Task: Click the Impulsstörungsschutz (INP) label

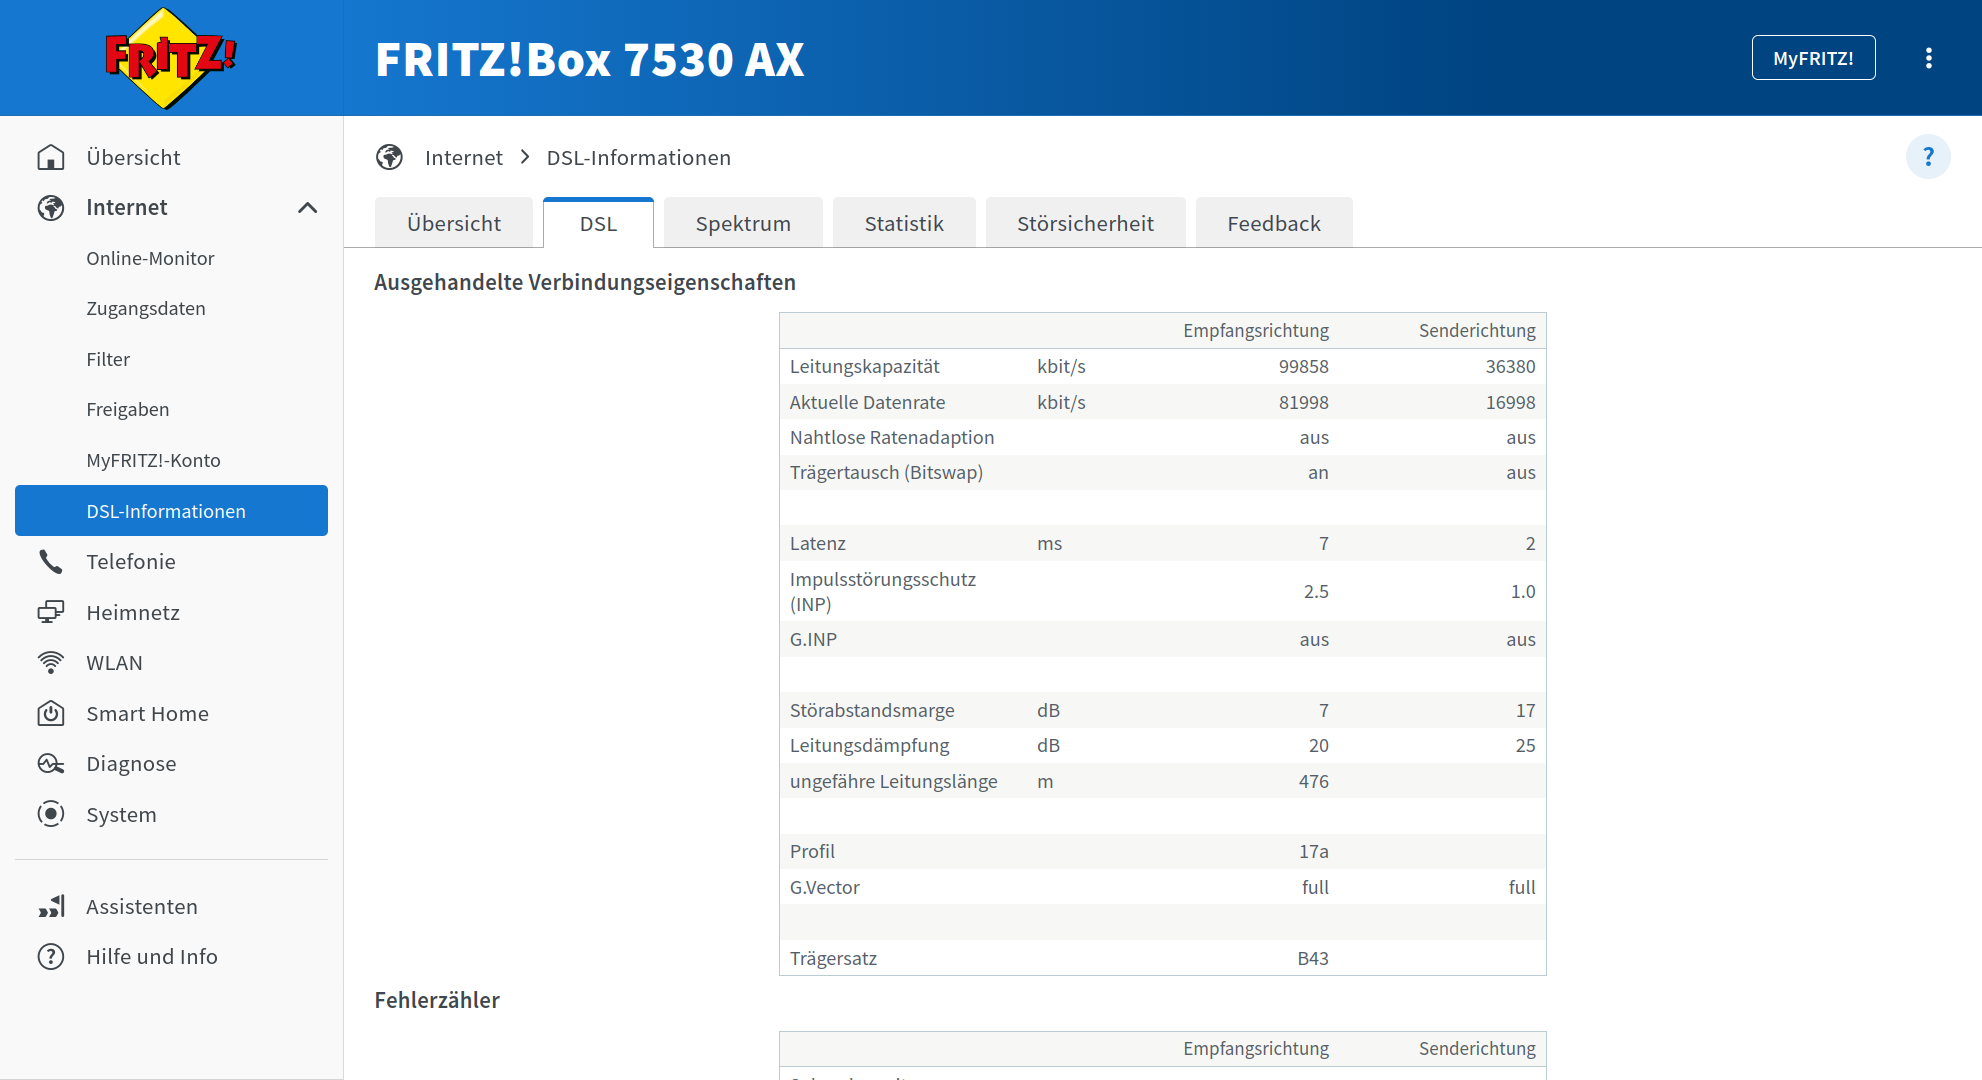Action: (x=883, y=592)
